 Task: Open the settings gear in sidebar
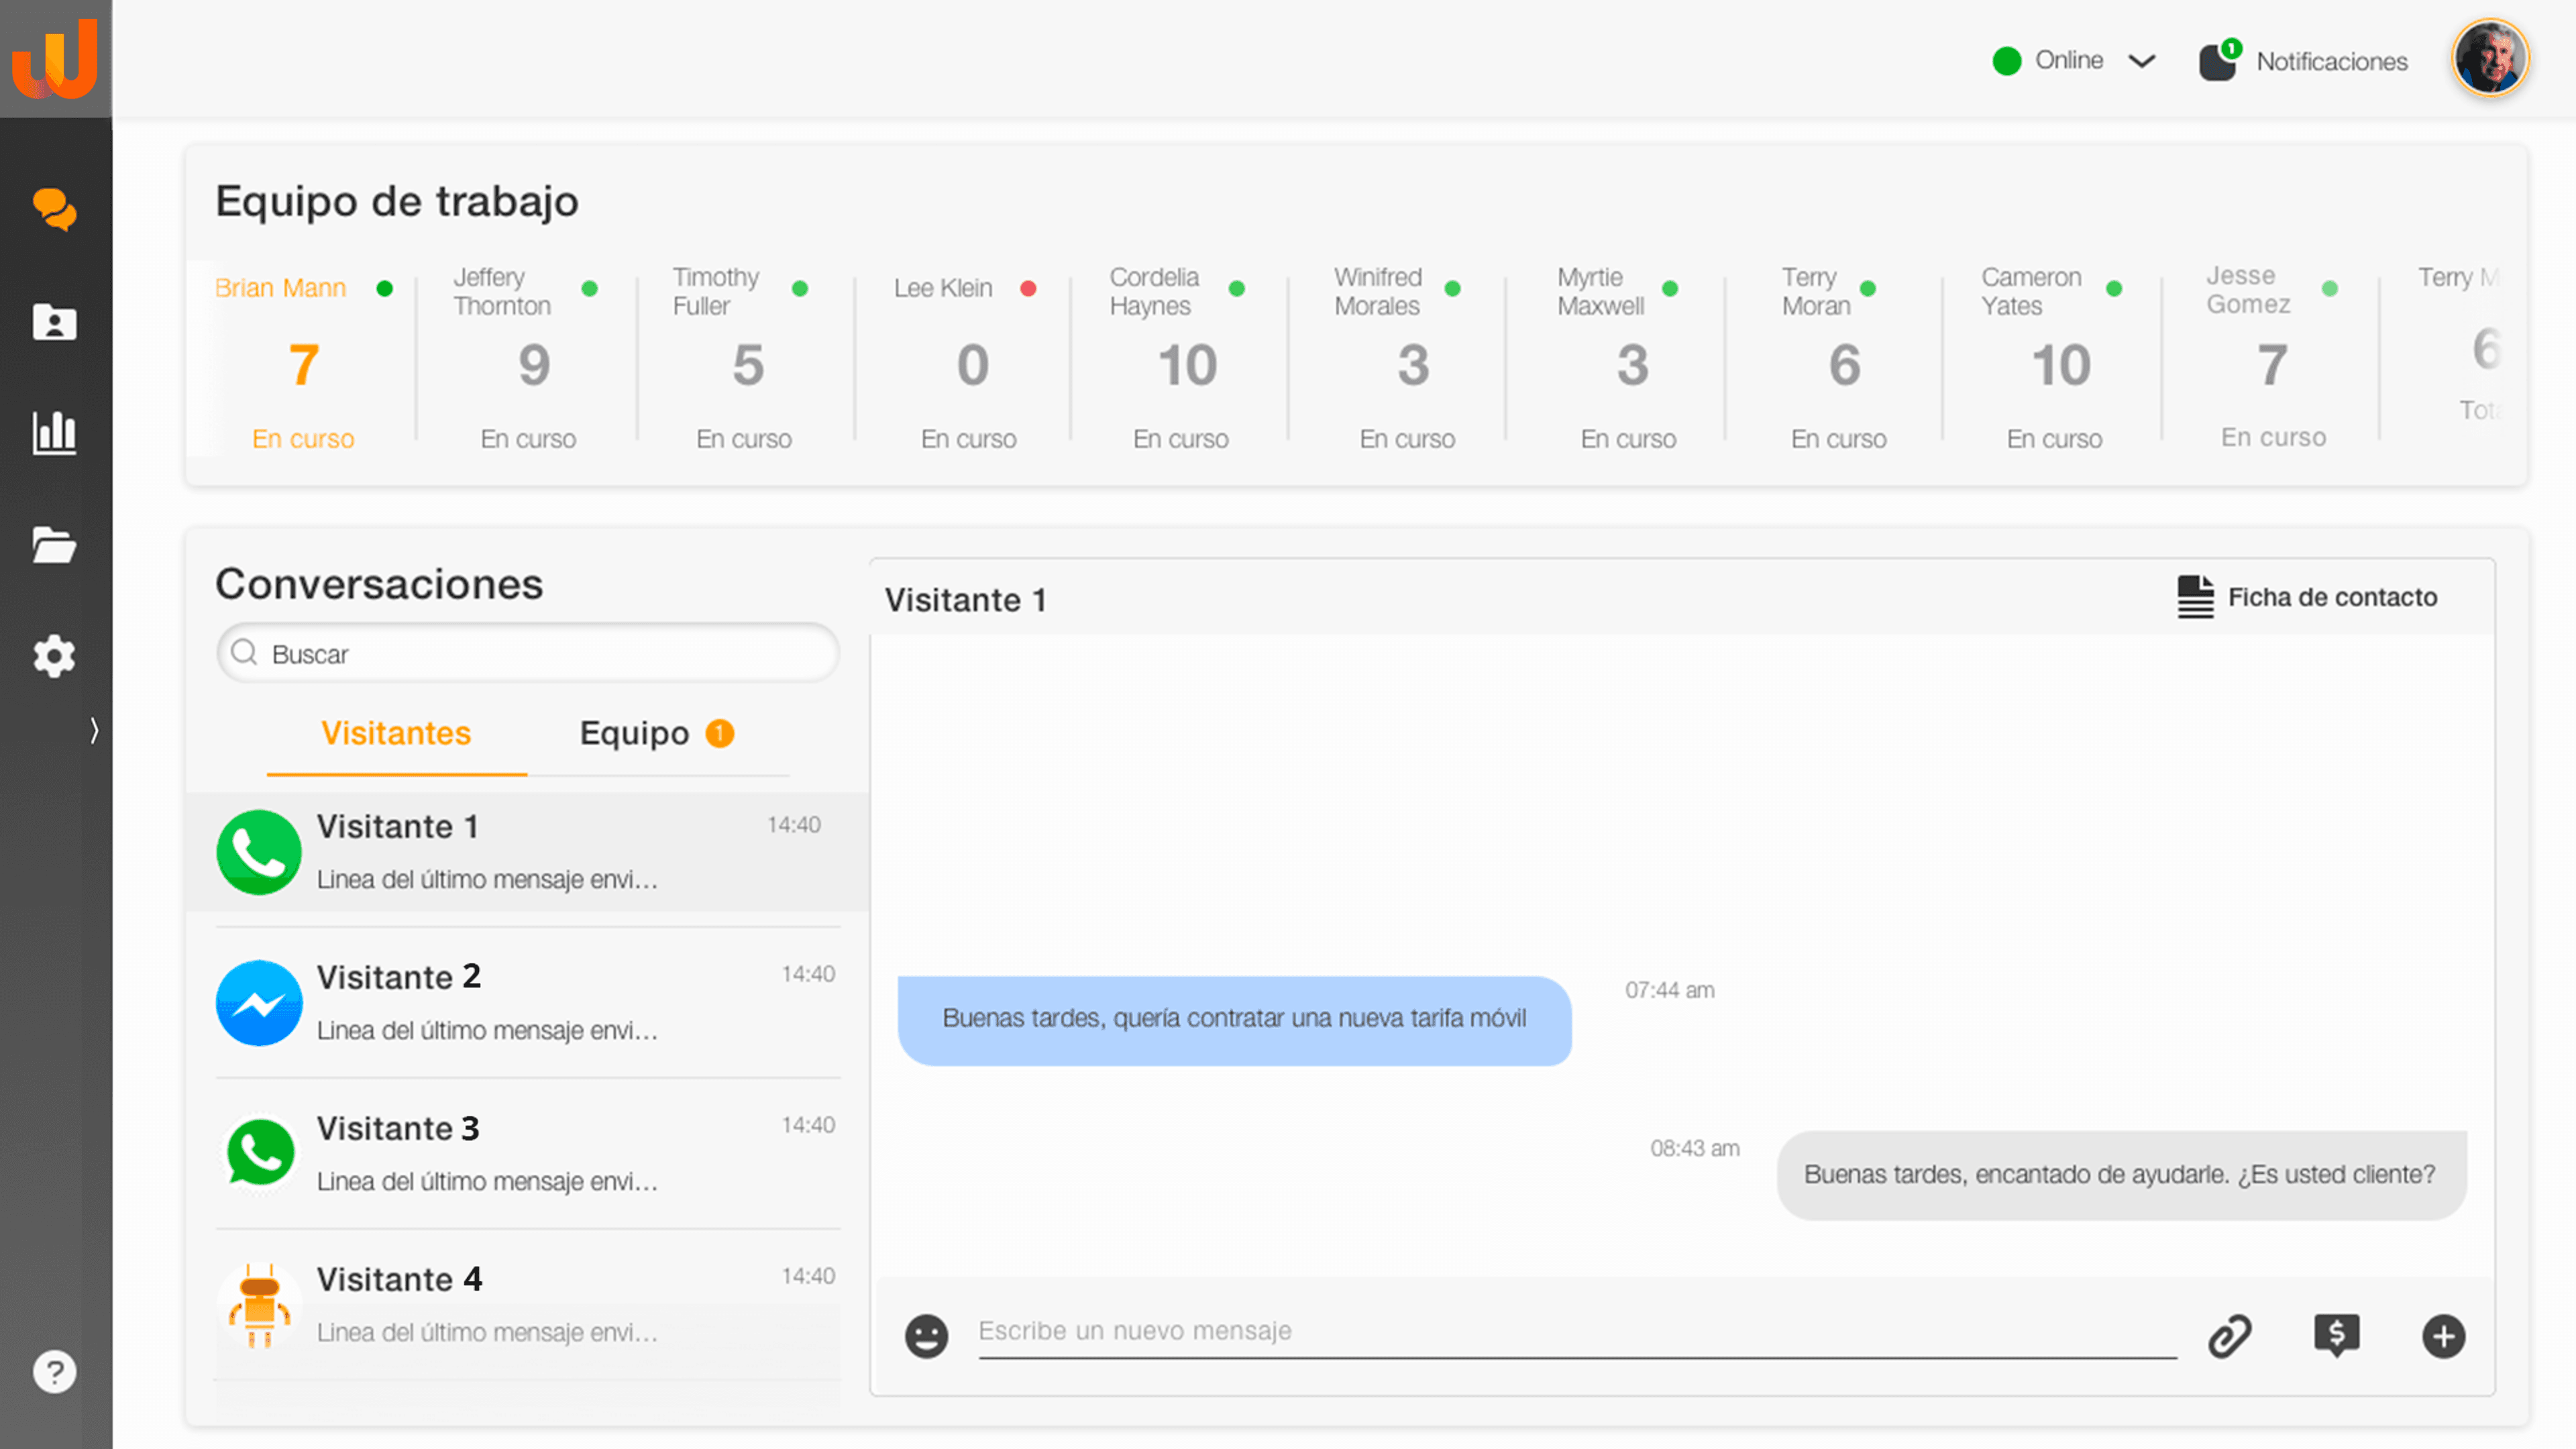54,656
